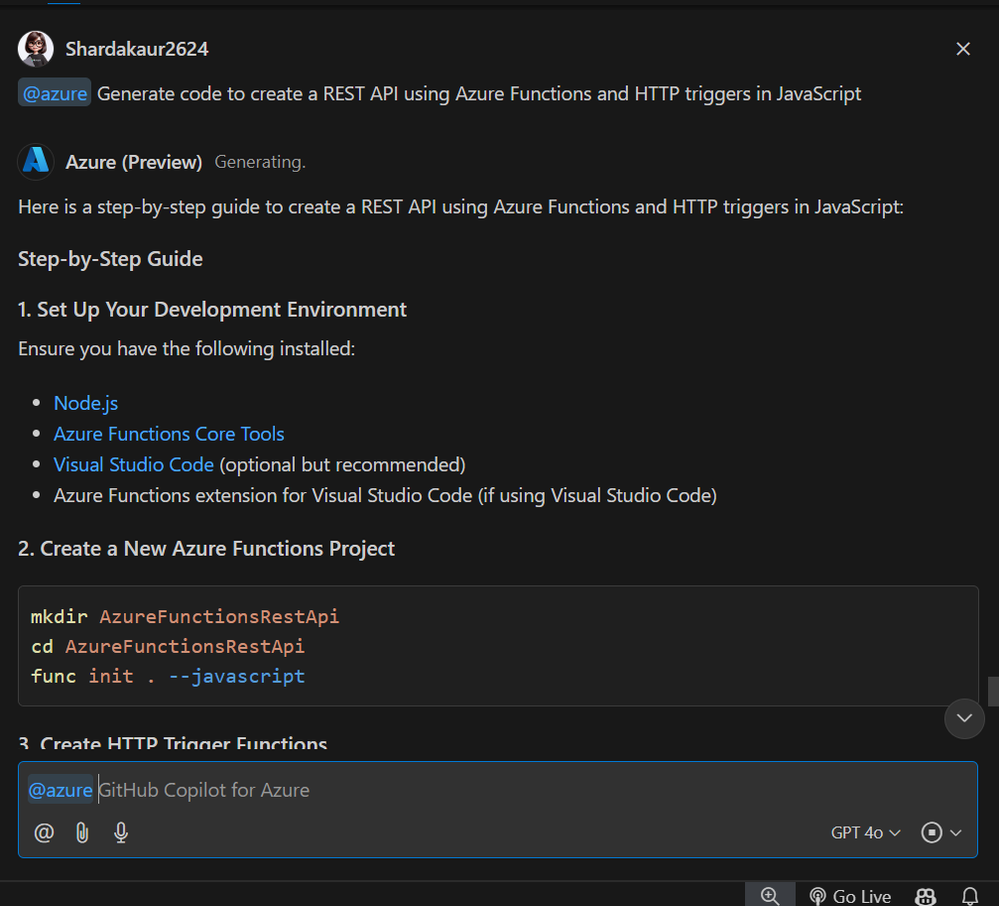
Task: Click the Shardakaur2624 user avatar
Action: pos(36,48)
